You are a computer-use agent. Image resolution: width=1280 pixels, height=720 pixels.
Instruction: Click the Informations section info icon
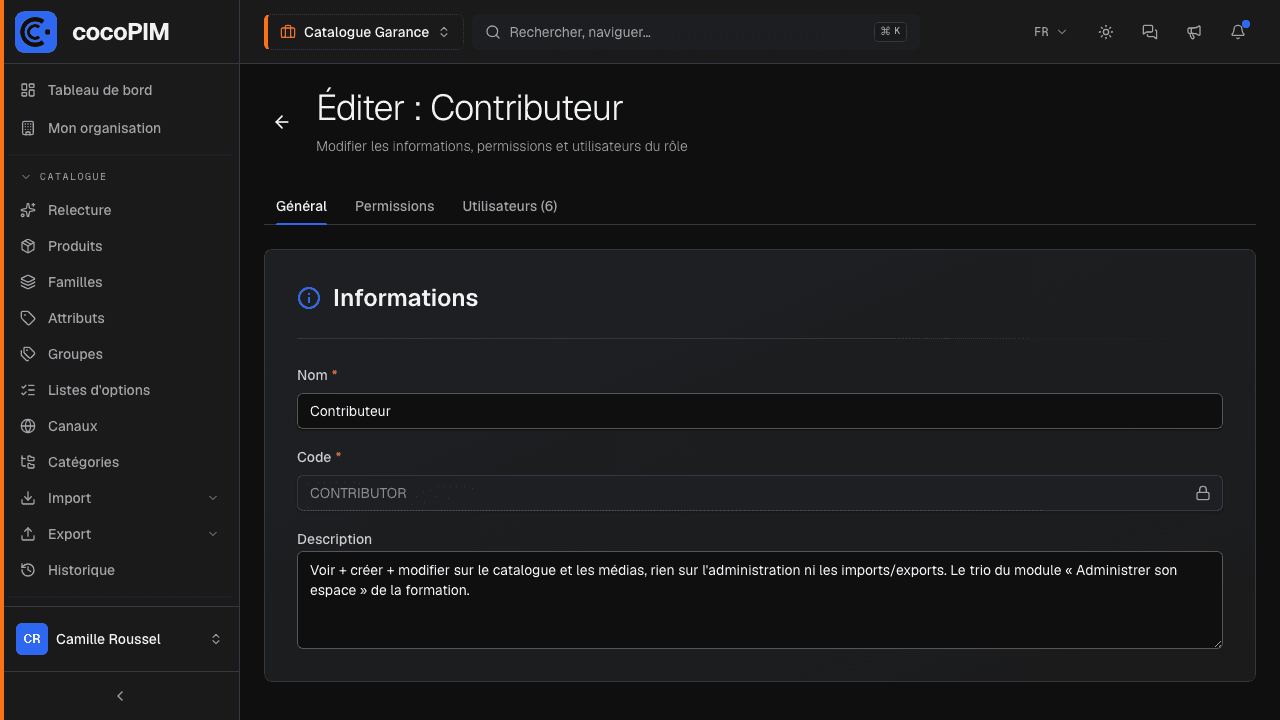tap(309, 298)
